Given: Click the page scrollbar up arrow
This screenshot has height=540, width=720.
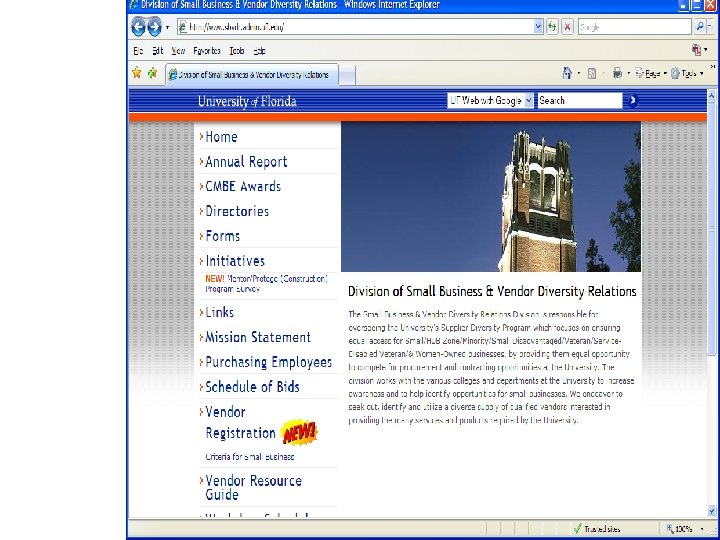Looking at the screenshot, I should (712, 96).
